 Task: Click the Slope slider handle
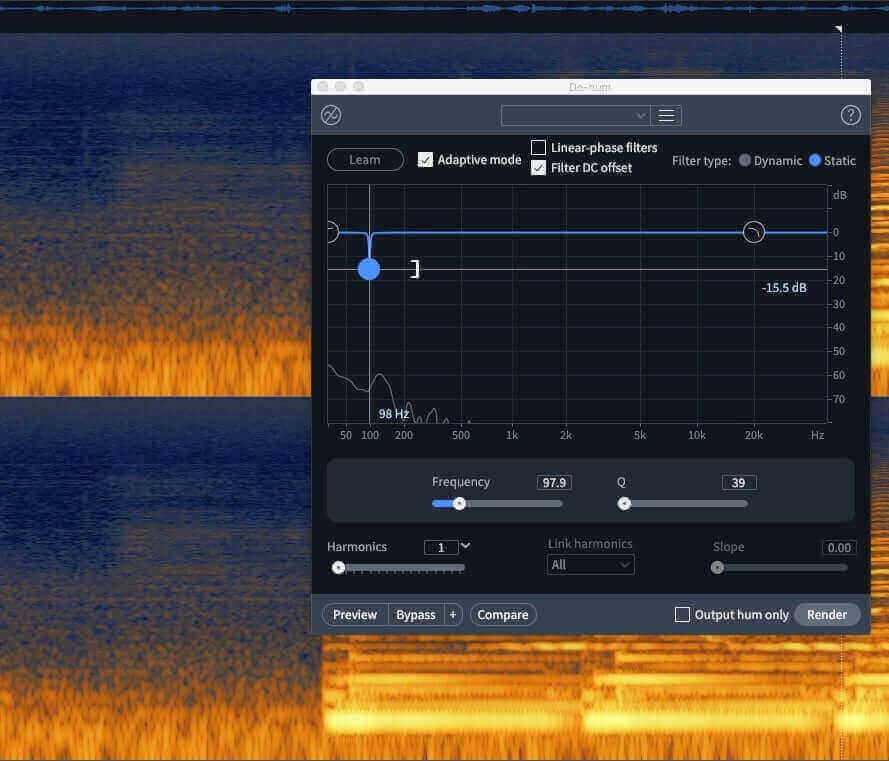click(717, 568)
